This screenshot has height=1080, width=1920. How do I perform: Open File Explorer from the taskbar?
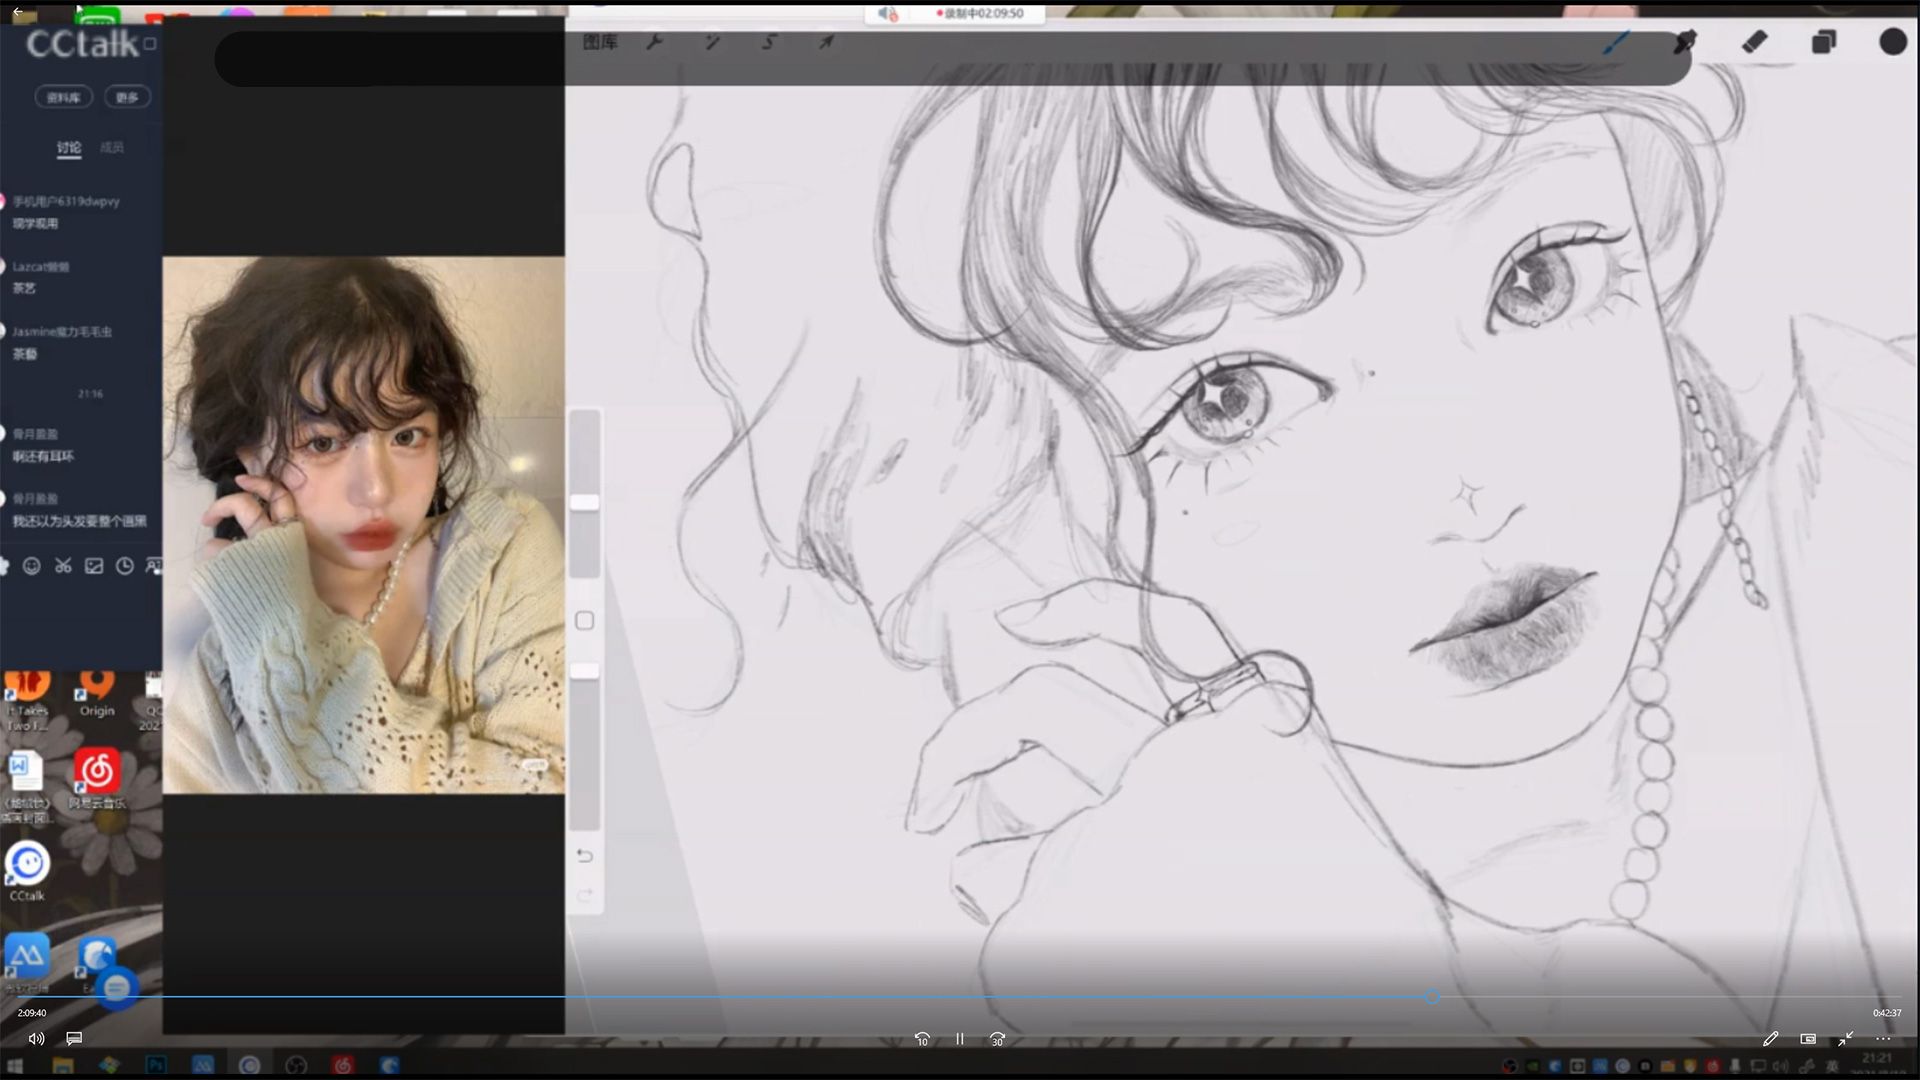tap(62, 1066)
